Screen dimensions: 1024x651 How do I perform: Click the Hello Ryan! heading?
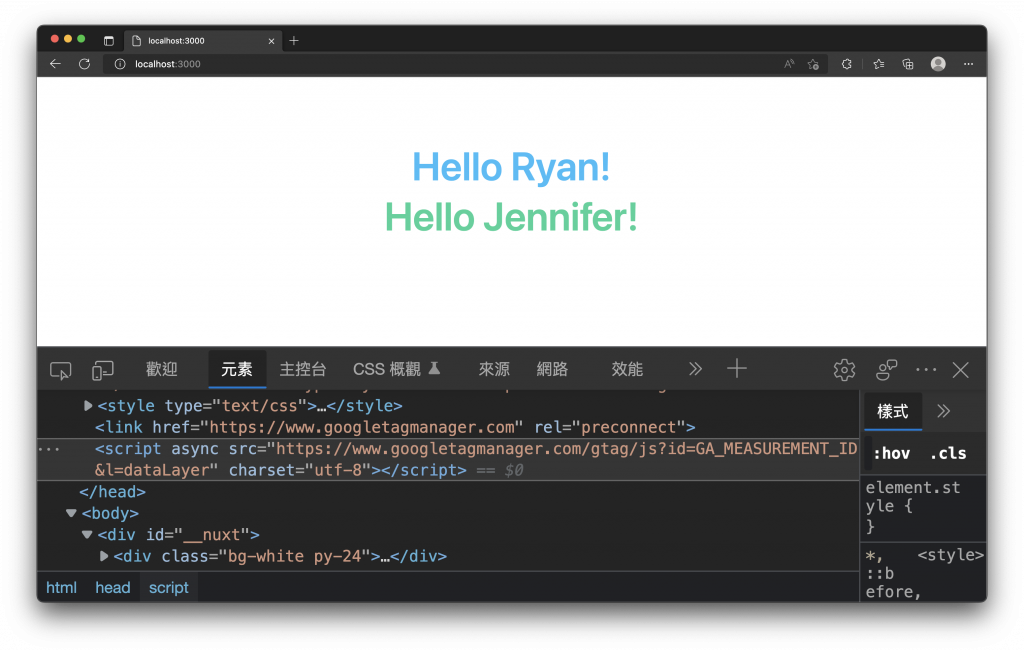(511, 167)
